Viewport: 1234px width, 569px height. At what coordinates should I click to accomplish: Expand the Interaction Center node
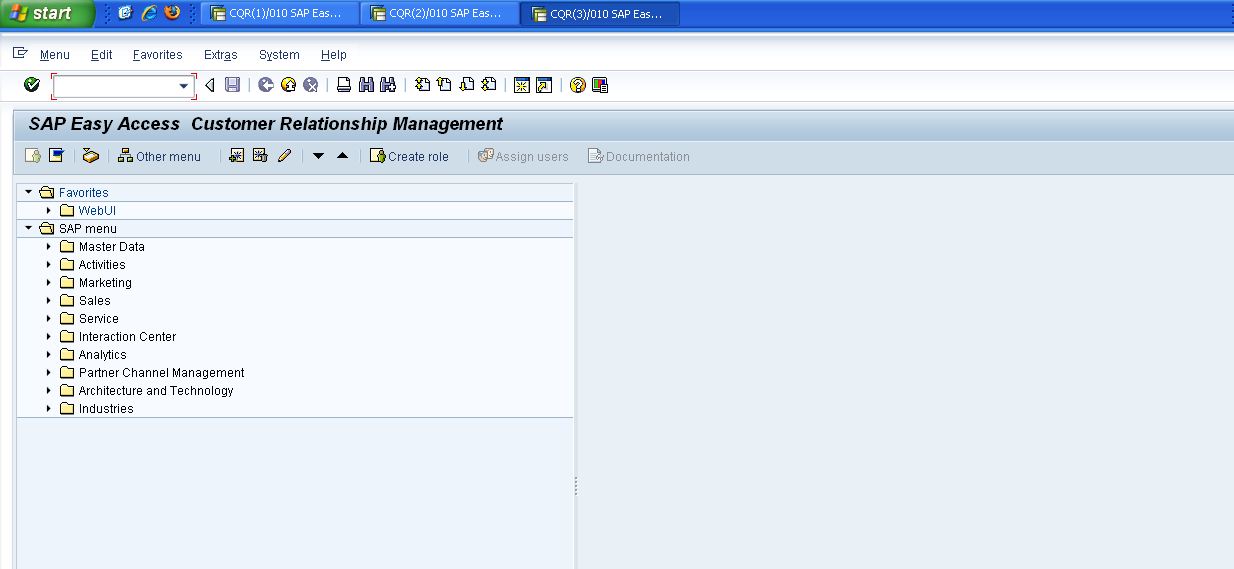pyautogui.click(x=49, y=336)
